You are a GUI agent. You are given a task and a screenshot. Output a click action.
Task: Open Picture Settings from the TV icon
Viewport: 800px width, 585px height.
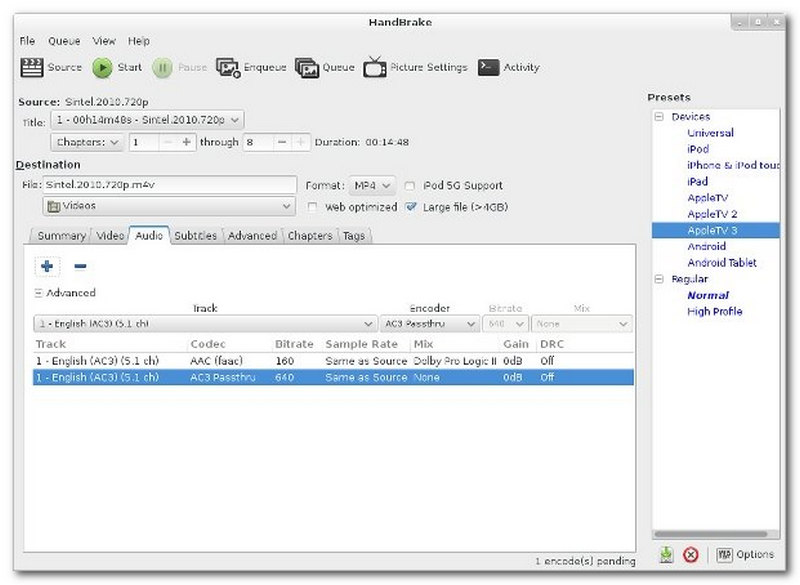click(x=375, y=68)
